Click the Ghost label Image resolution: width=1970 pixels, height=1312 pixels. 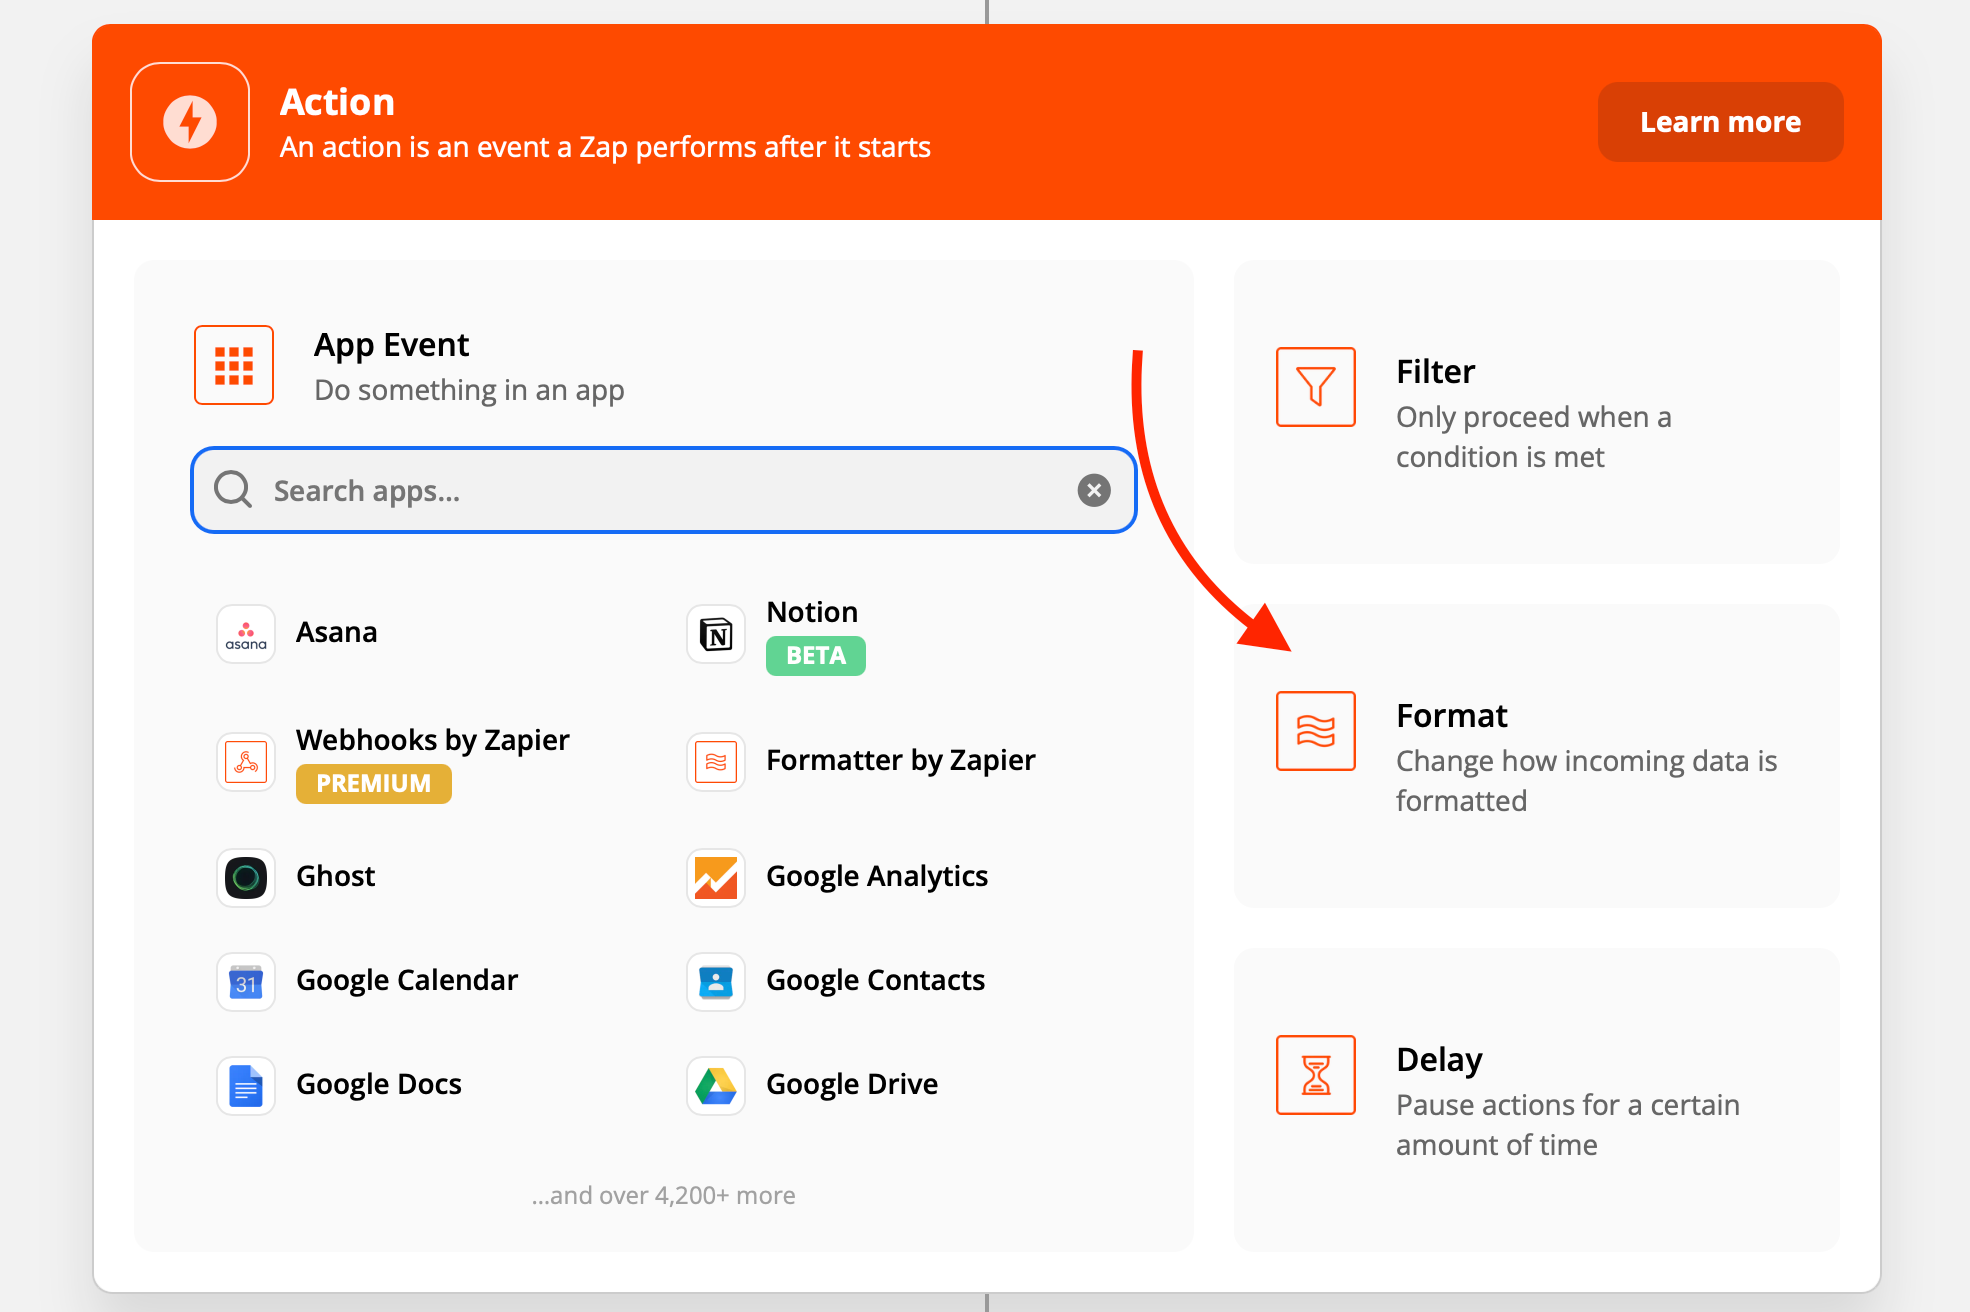pos(336,876)
